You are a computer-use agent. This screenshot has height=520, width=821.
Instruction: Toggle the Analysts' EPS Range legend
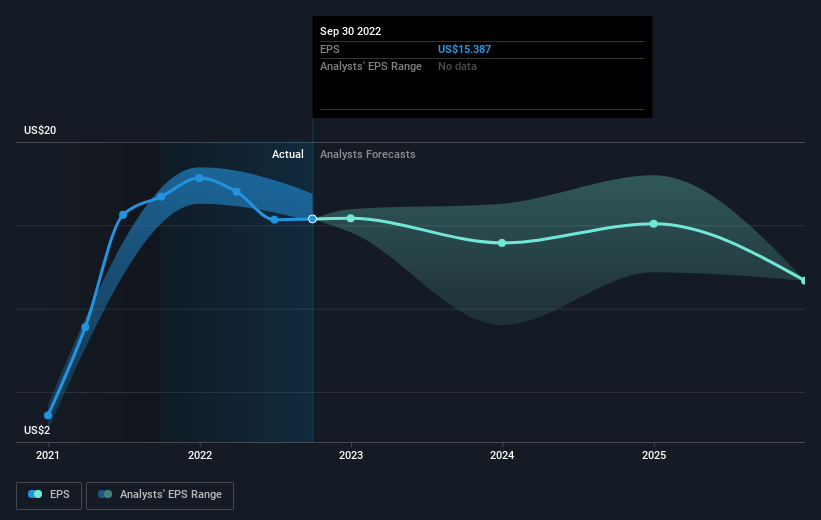[160, 495]
